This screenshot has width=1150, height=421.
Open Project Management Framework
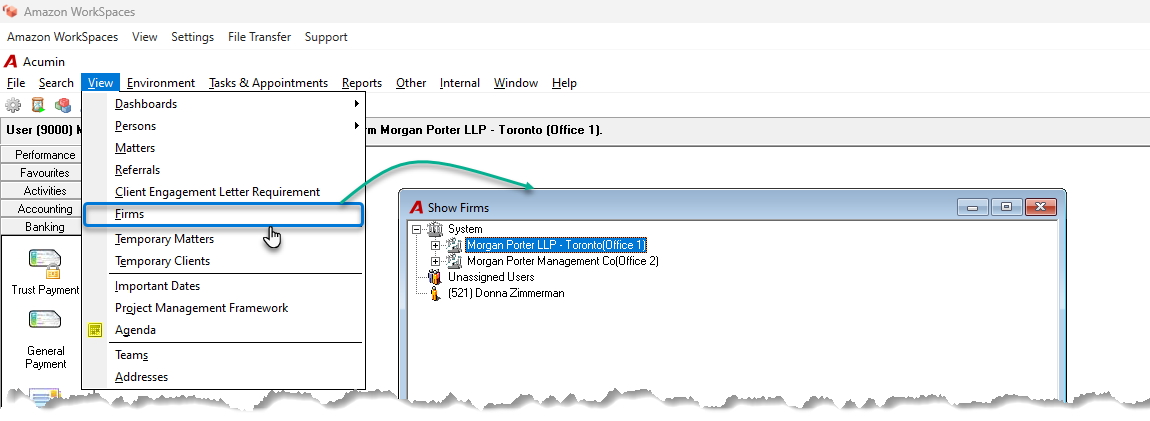[x=224, y=308]
